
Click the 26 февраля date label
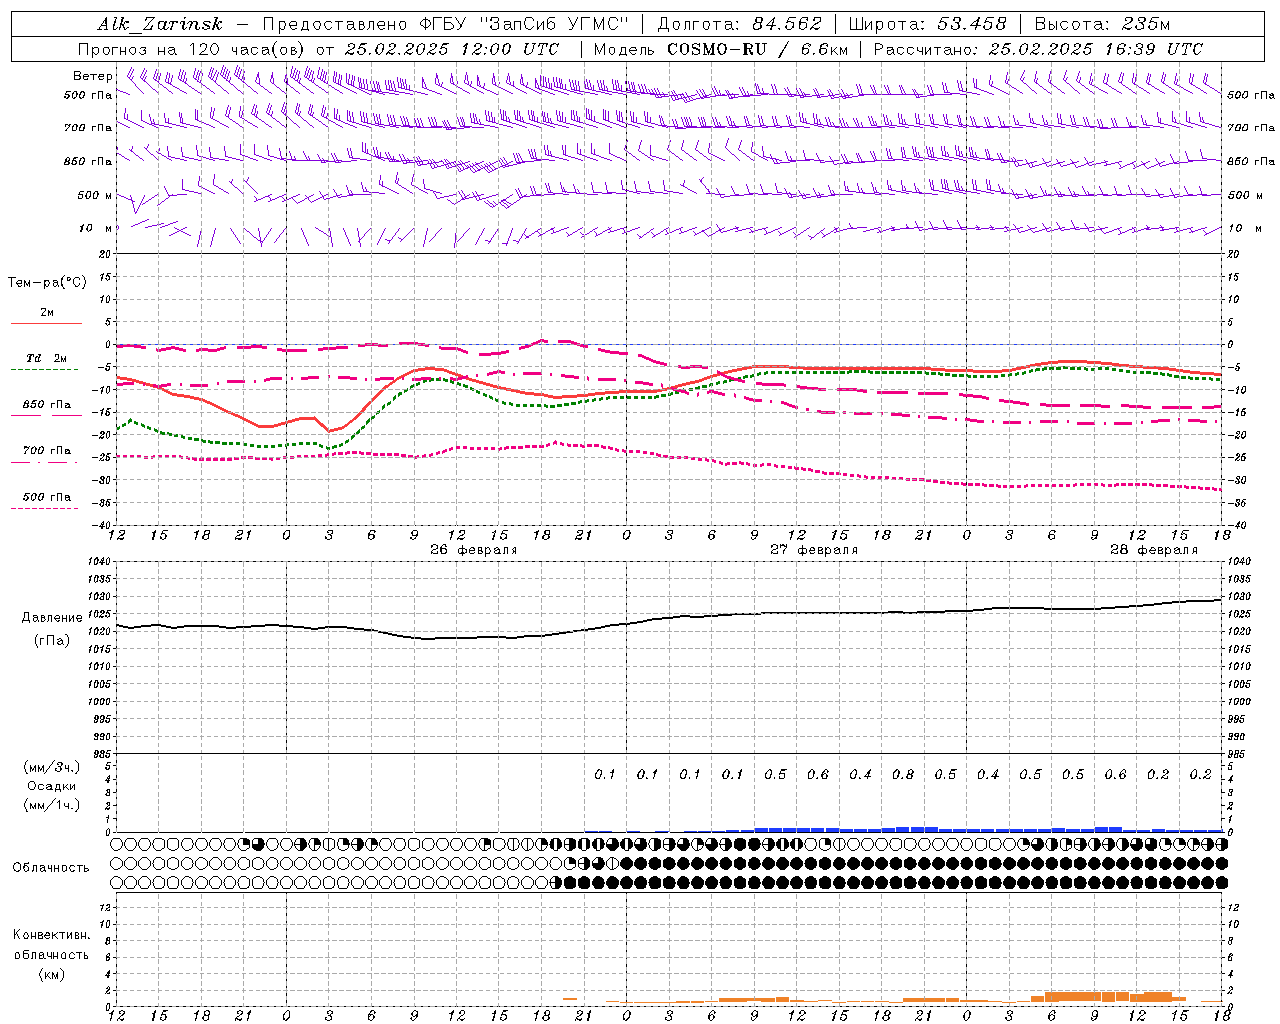click(474, 550)
